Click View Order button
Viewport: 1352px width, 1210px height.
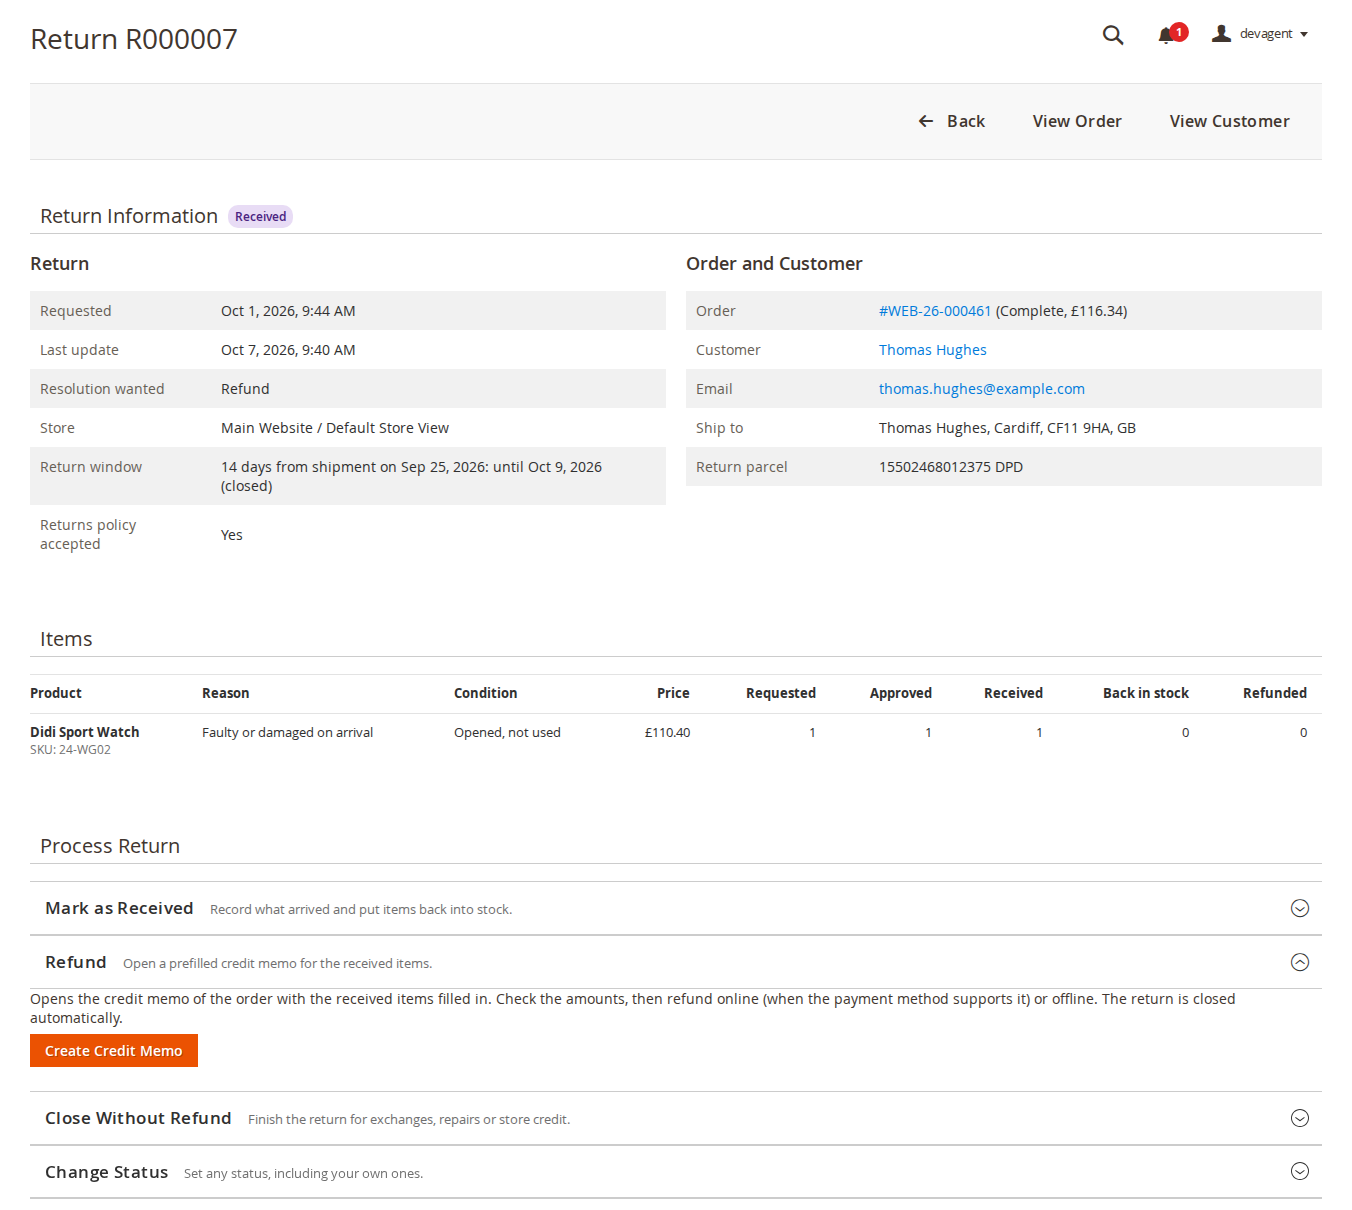[1077, 121]
